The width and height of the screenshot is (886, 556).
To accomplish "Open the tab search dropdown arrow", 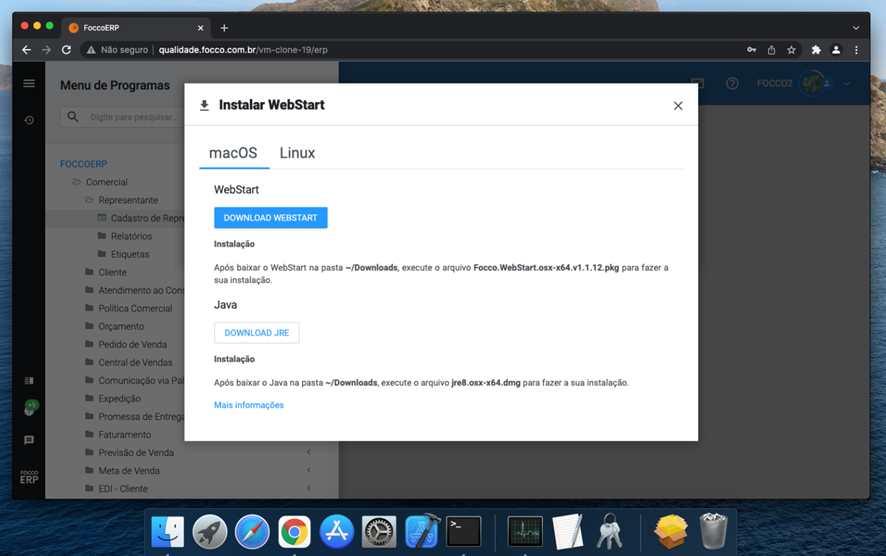I will [855, 28].
